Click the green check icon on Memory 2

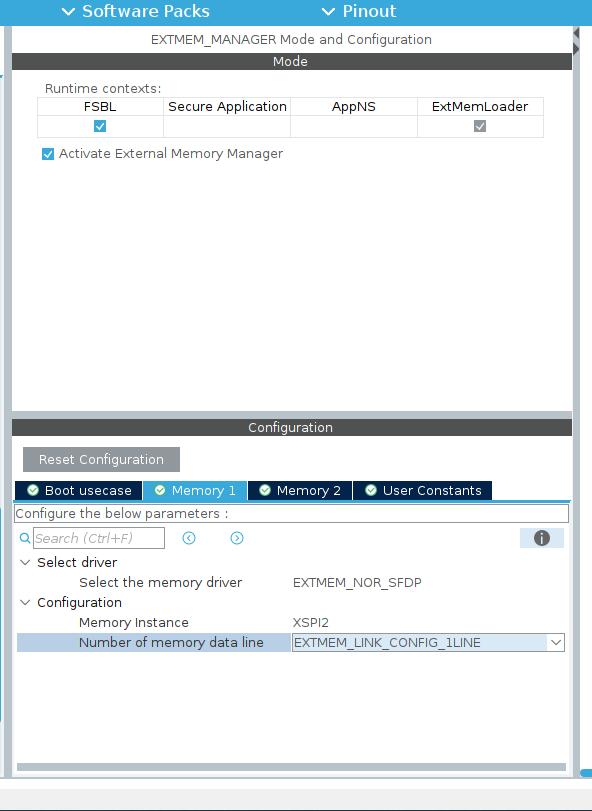coord(265,490)
